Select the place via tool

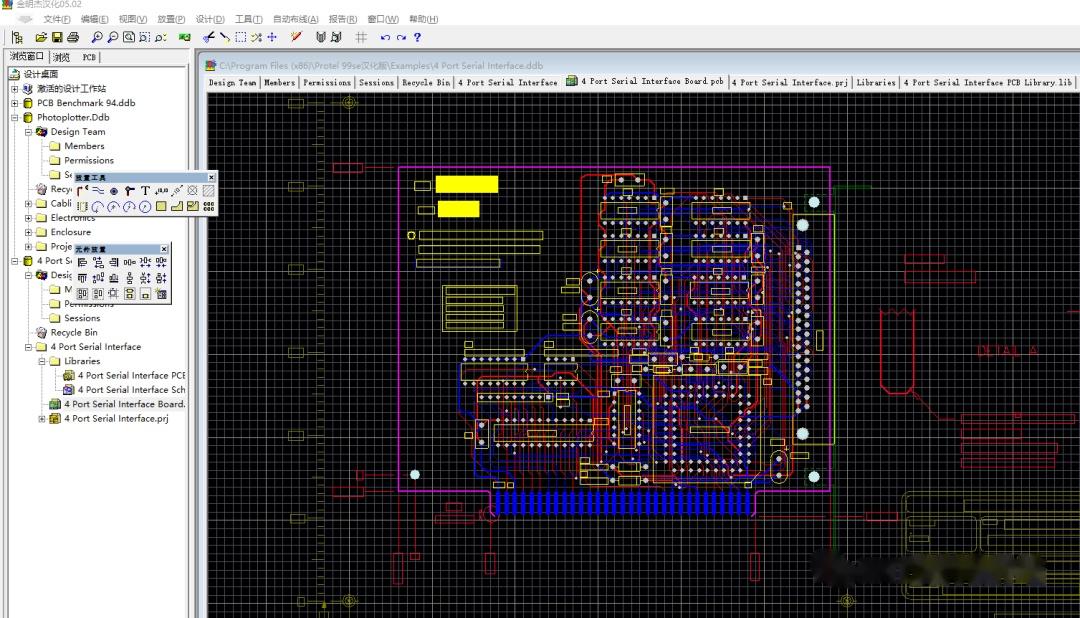pyautogui.click(x=129, y=191)
